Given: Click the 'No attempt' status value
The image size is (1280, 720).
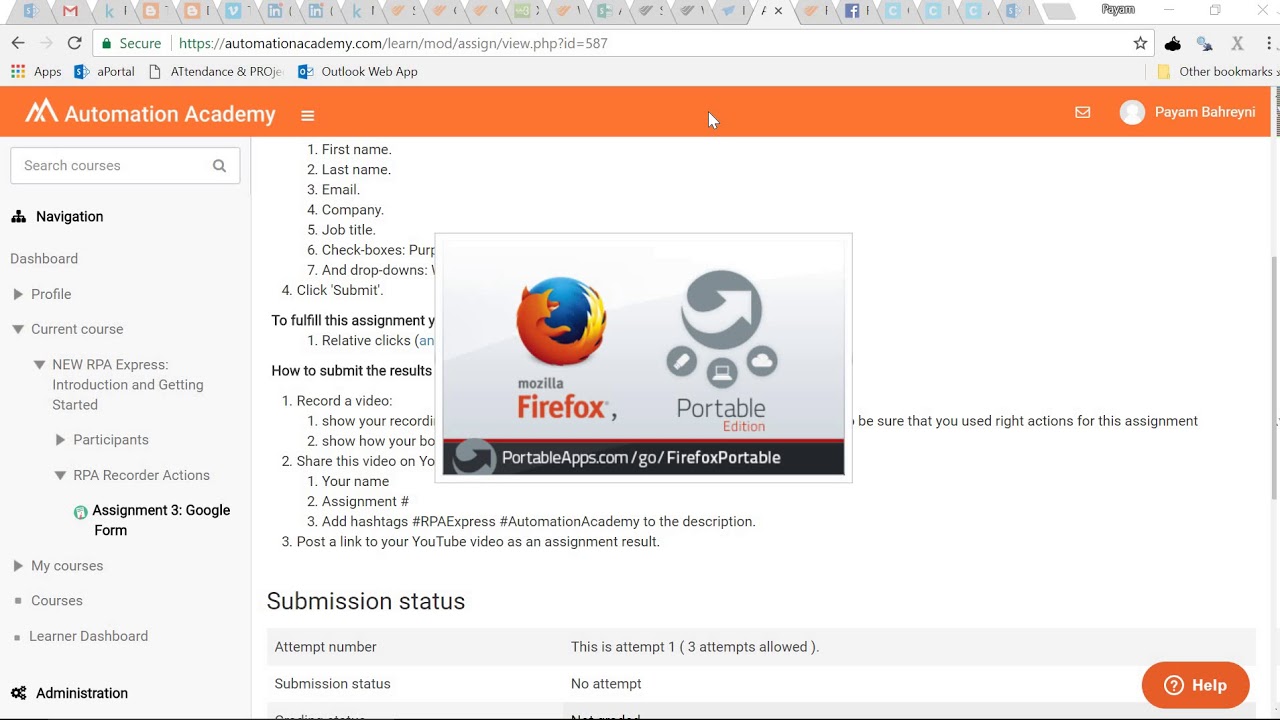Looking at the screenshot, I should click(x=606, y=684).
